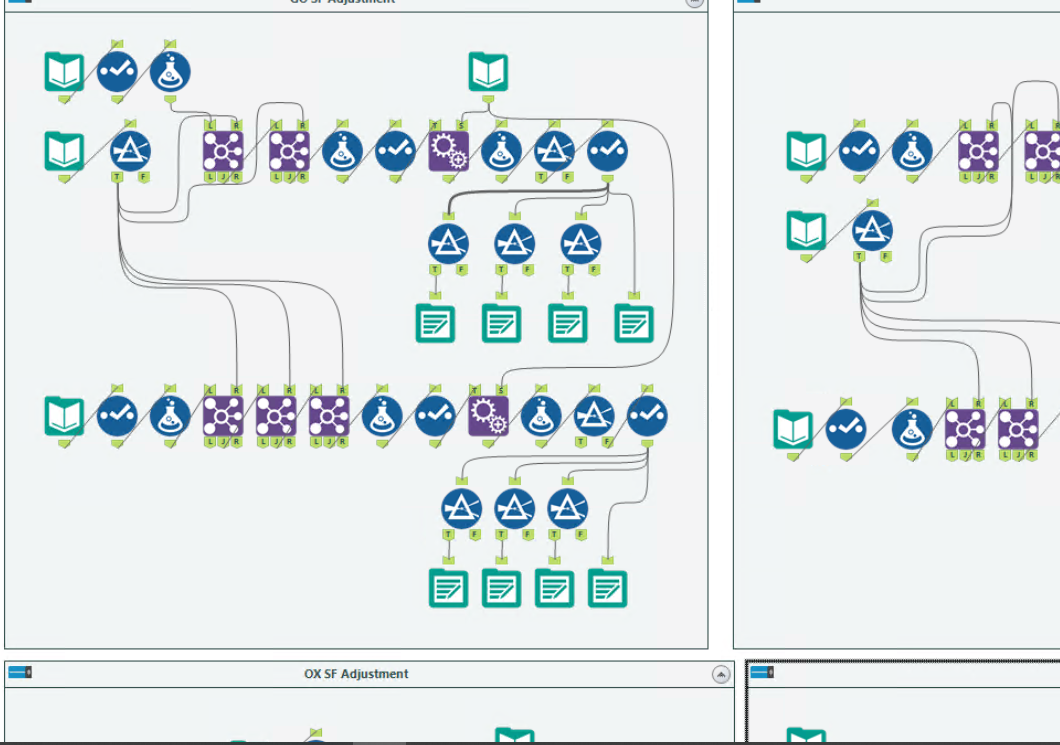The image size is (1060, 745).
Task: Click the Unique tool ending the top tool row
Action: coord(608,150)
